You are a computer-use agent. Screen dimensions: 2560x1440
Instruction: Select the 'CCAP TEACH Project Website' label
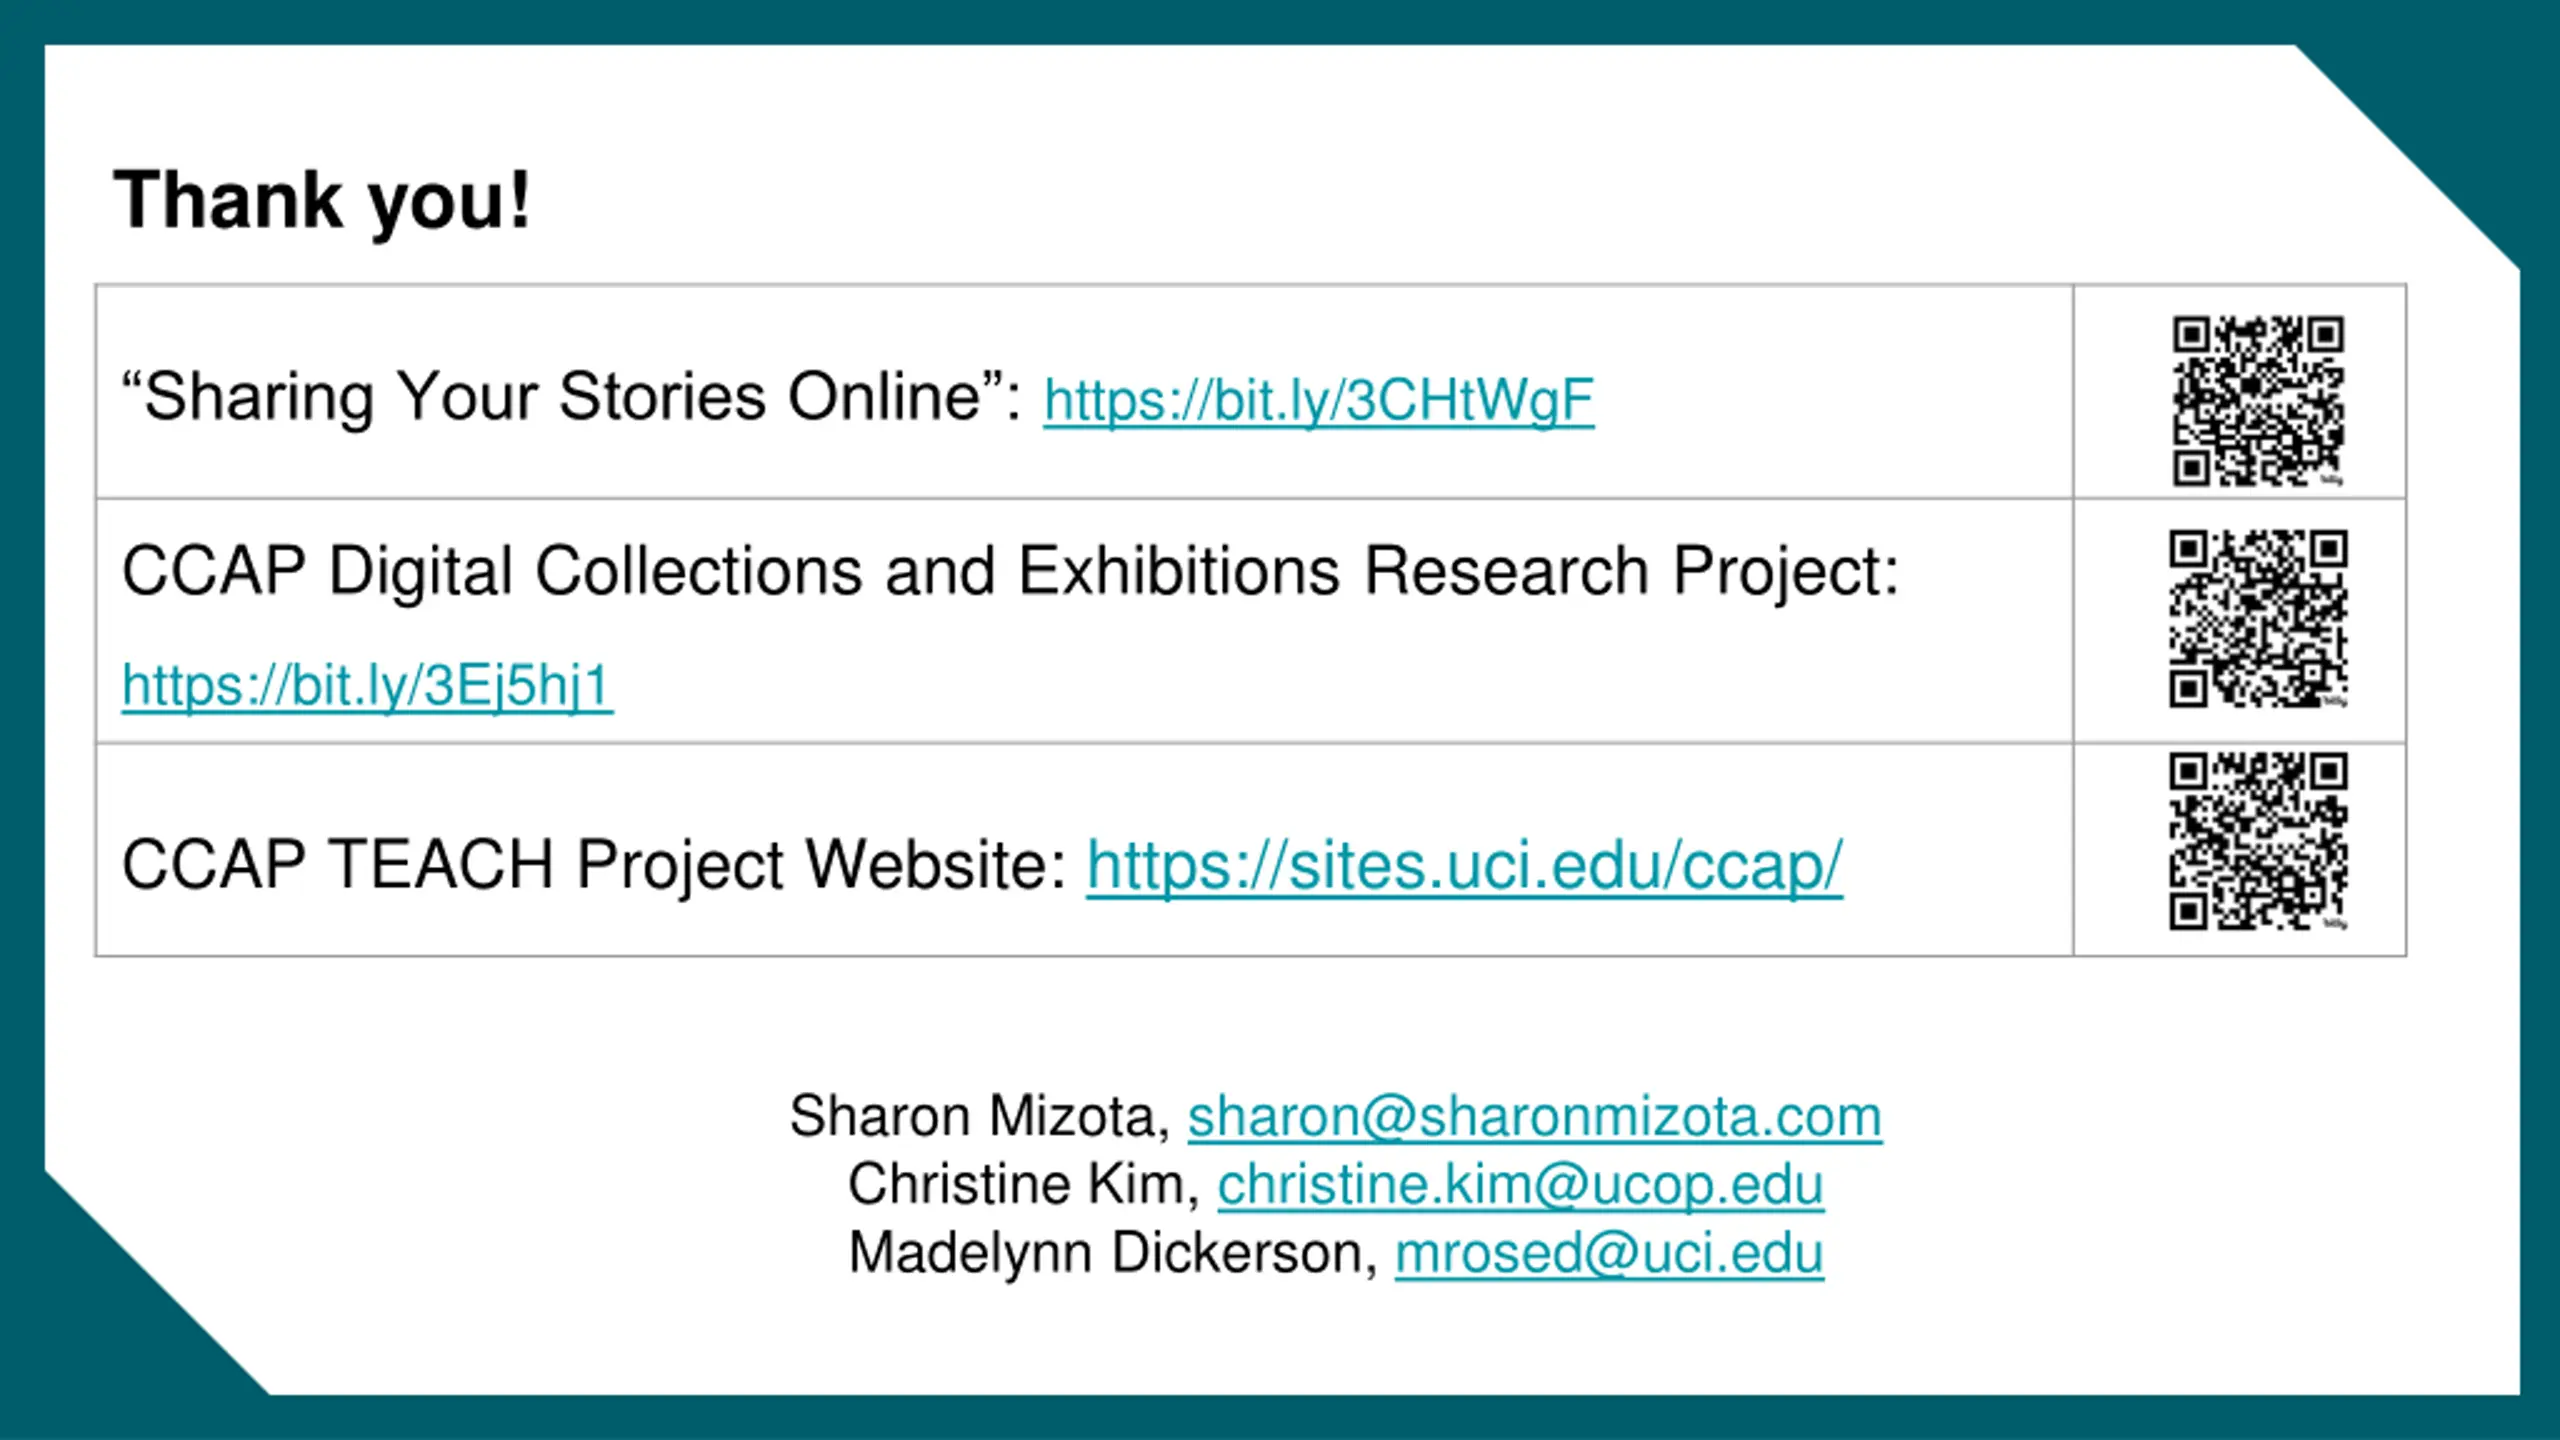click(595, 865)
